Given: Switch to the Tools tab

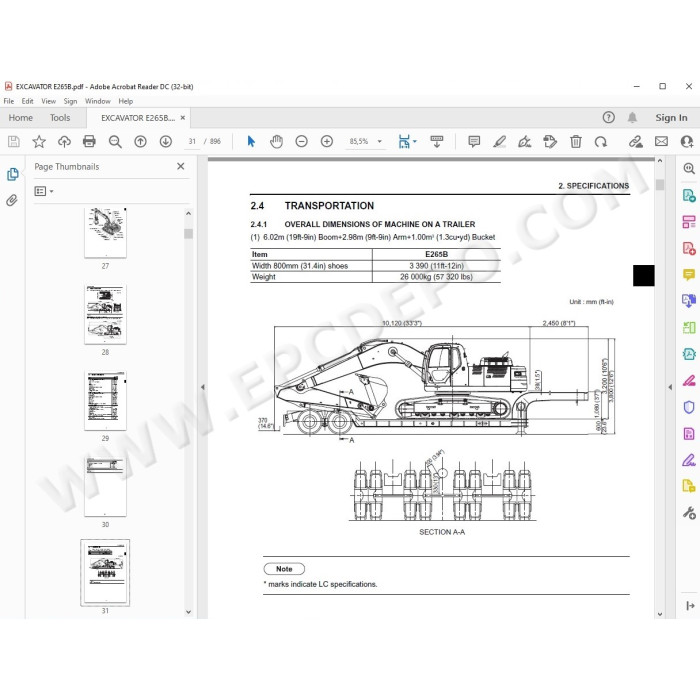Looking at the screenshot, I should tap(60, 118).
